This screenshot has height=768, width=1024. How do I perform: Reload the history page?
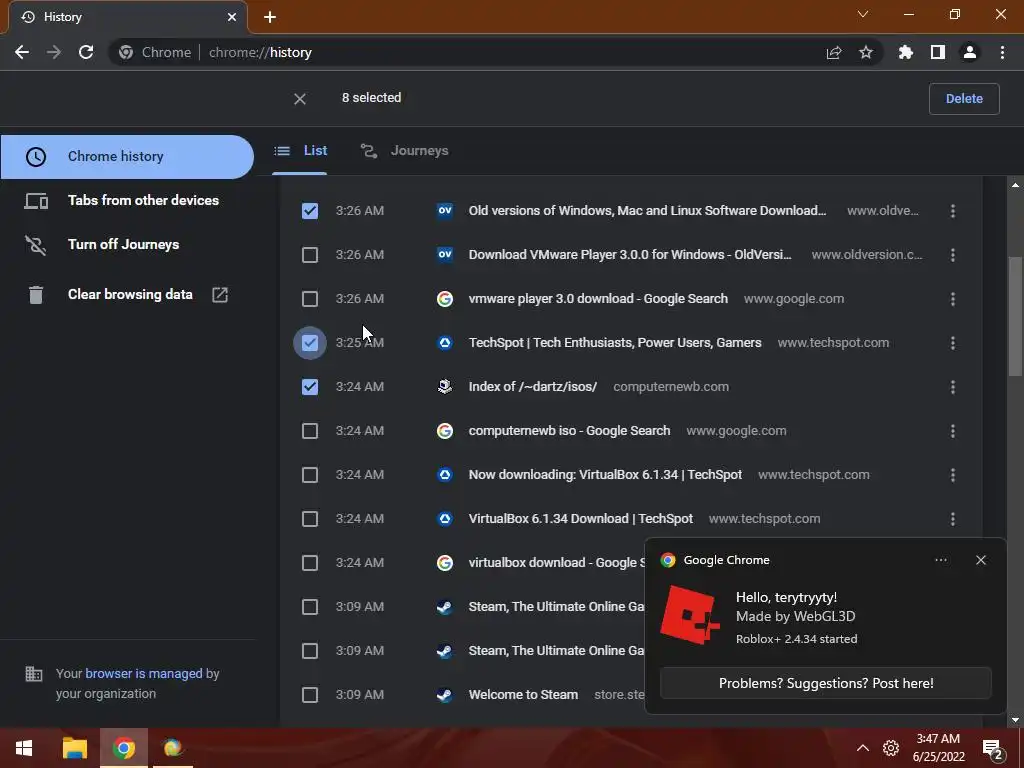[86, 52]
